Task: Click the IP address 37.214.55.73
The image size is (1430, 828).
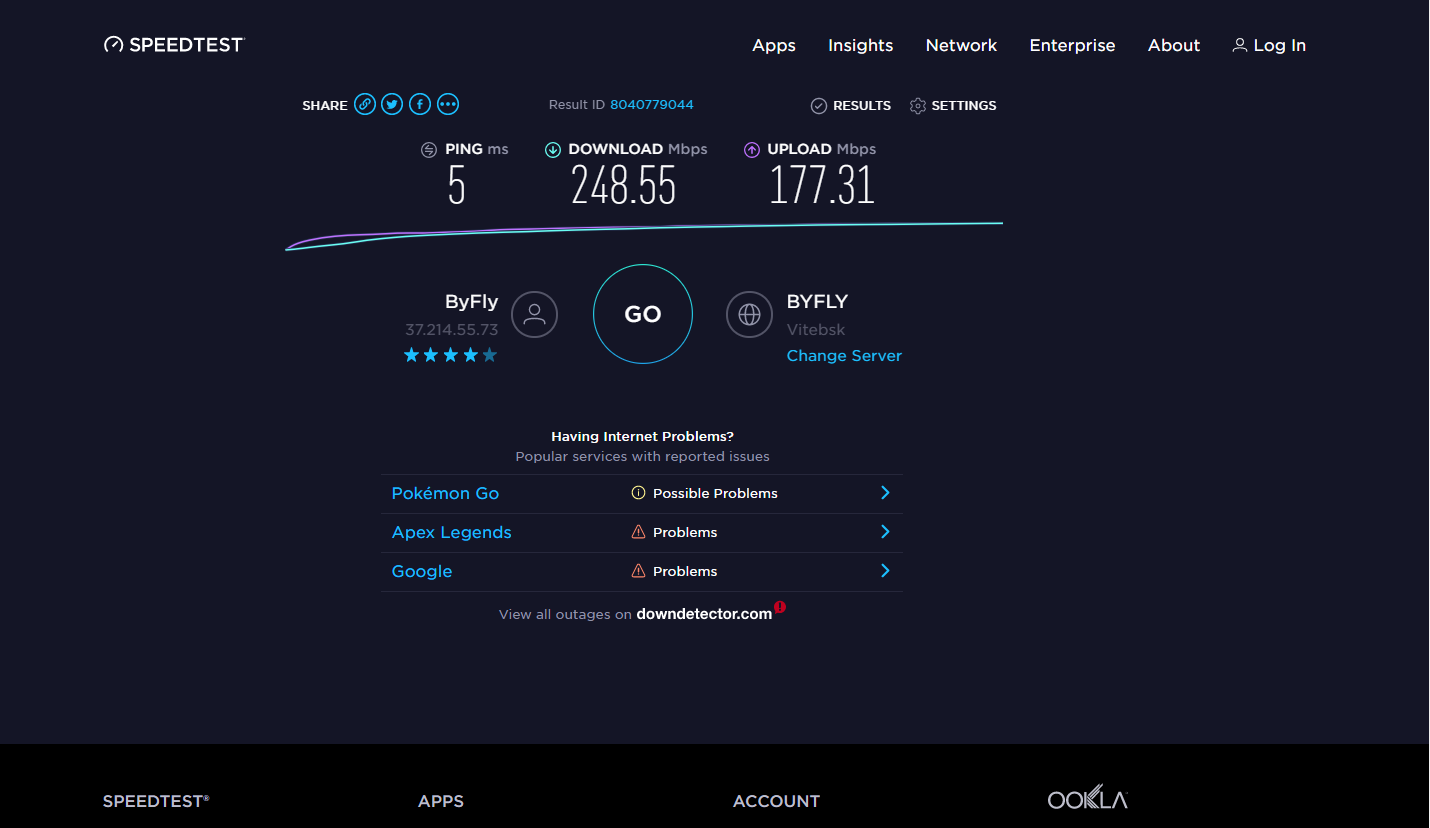Action: pyautogui.click(x=451, y=330)
